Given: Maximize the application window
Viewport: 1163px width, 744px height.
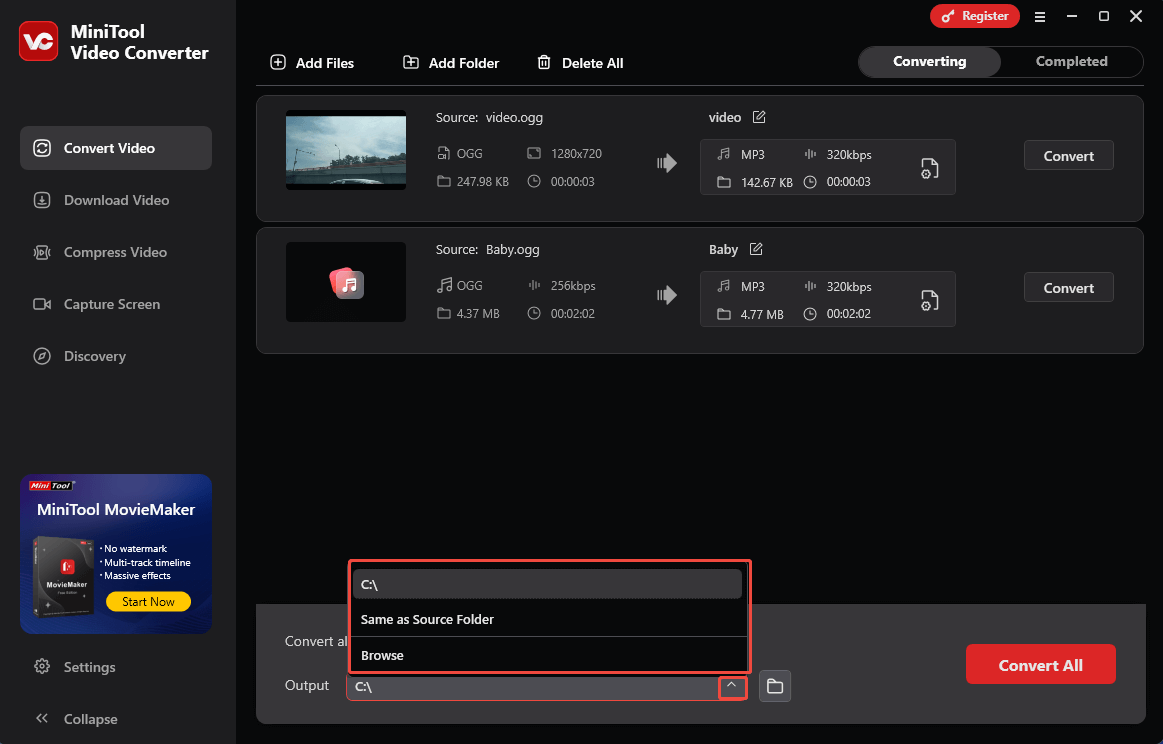Looking at the screenshot, I should 1104,16.
